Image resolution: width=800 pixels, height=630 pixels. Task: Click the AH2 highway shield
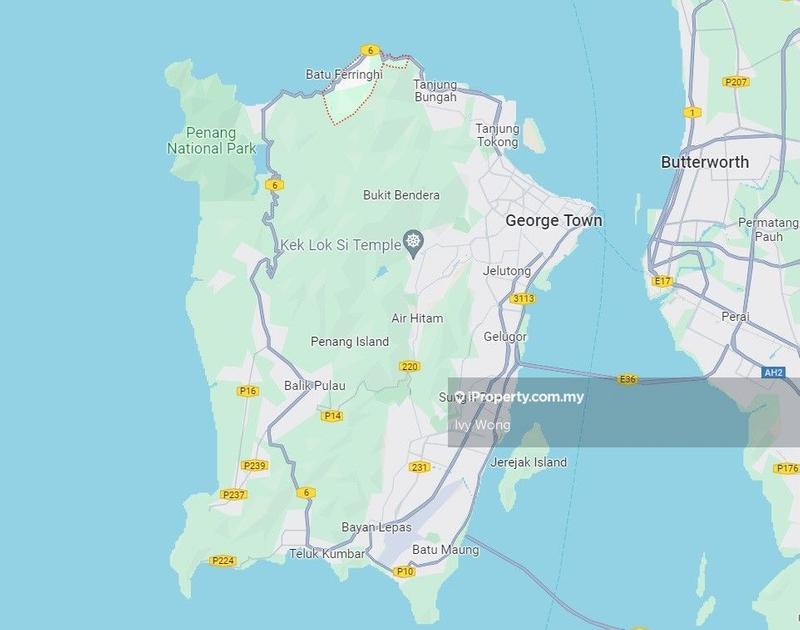coord(773,372)
